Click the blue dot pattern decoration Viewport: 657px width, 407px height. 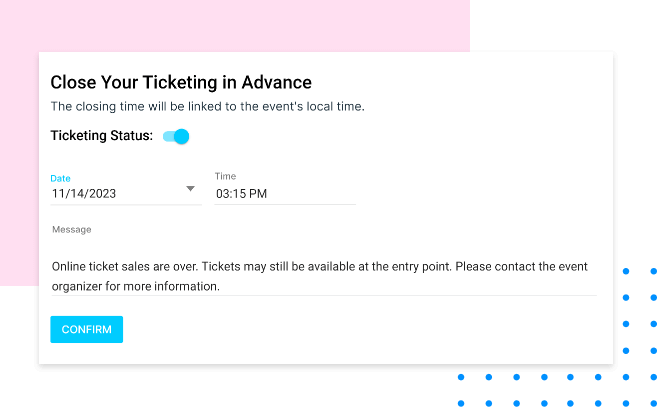[626, 324]
